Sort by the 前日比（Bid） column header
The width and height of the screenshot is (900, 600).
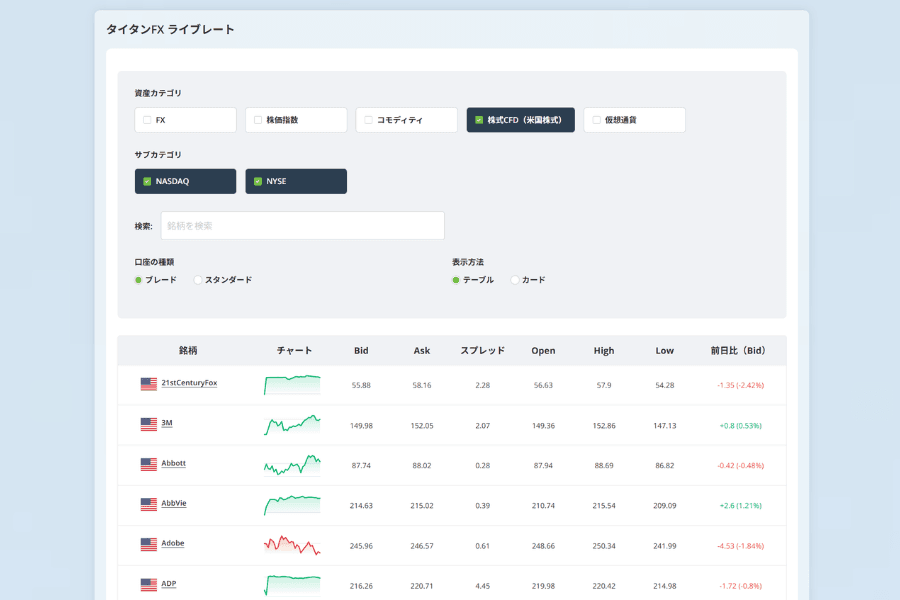tap(738, 350)
